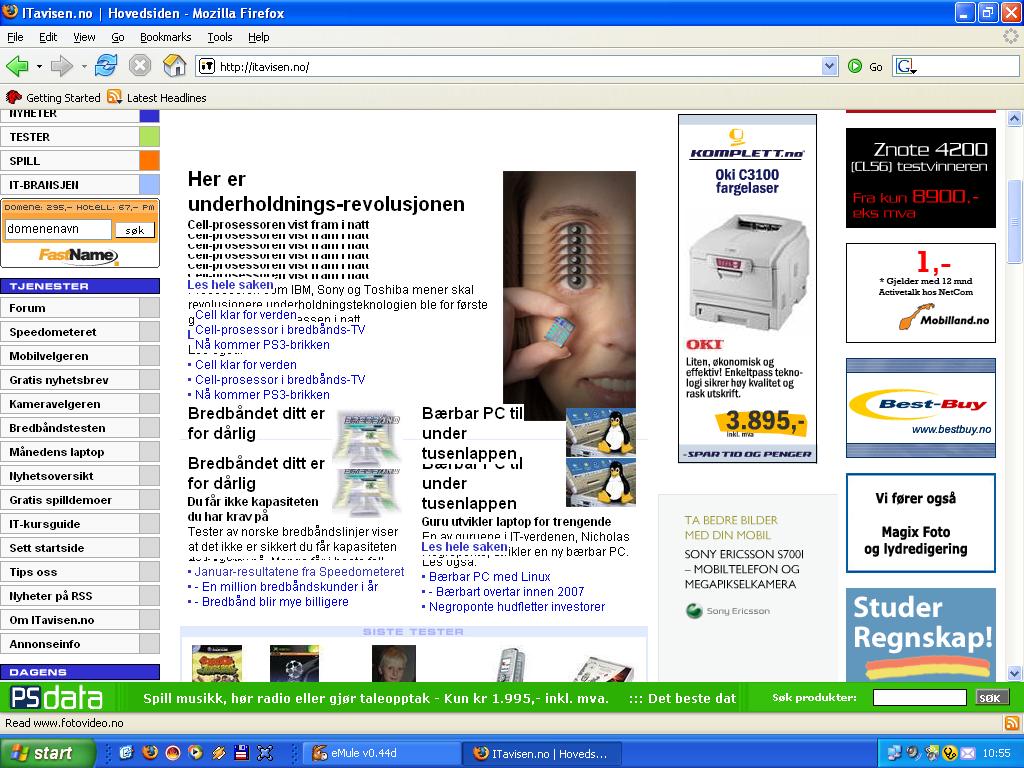This screenshot has height=768, width=1024.
Task: Click the Google search engine icon
Action: 904,67
